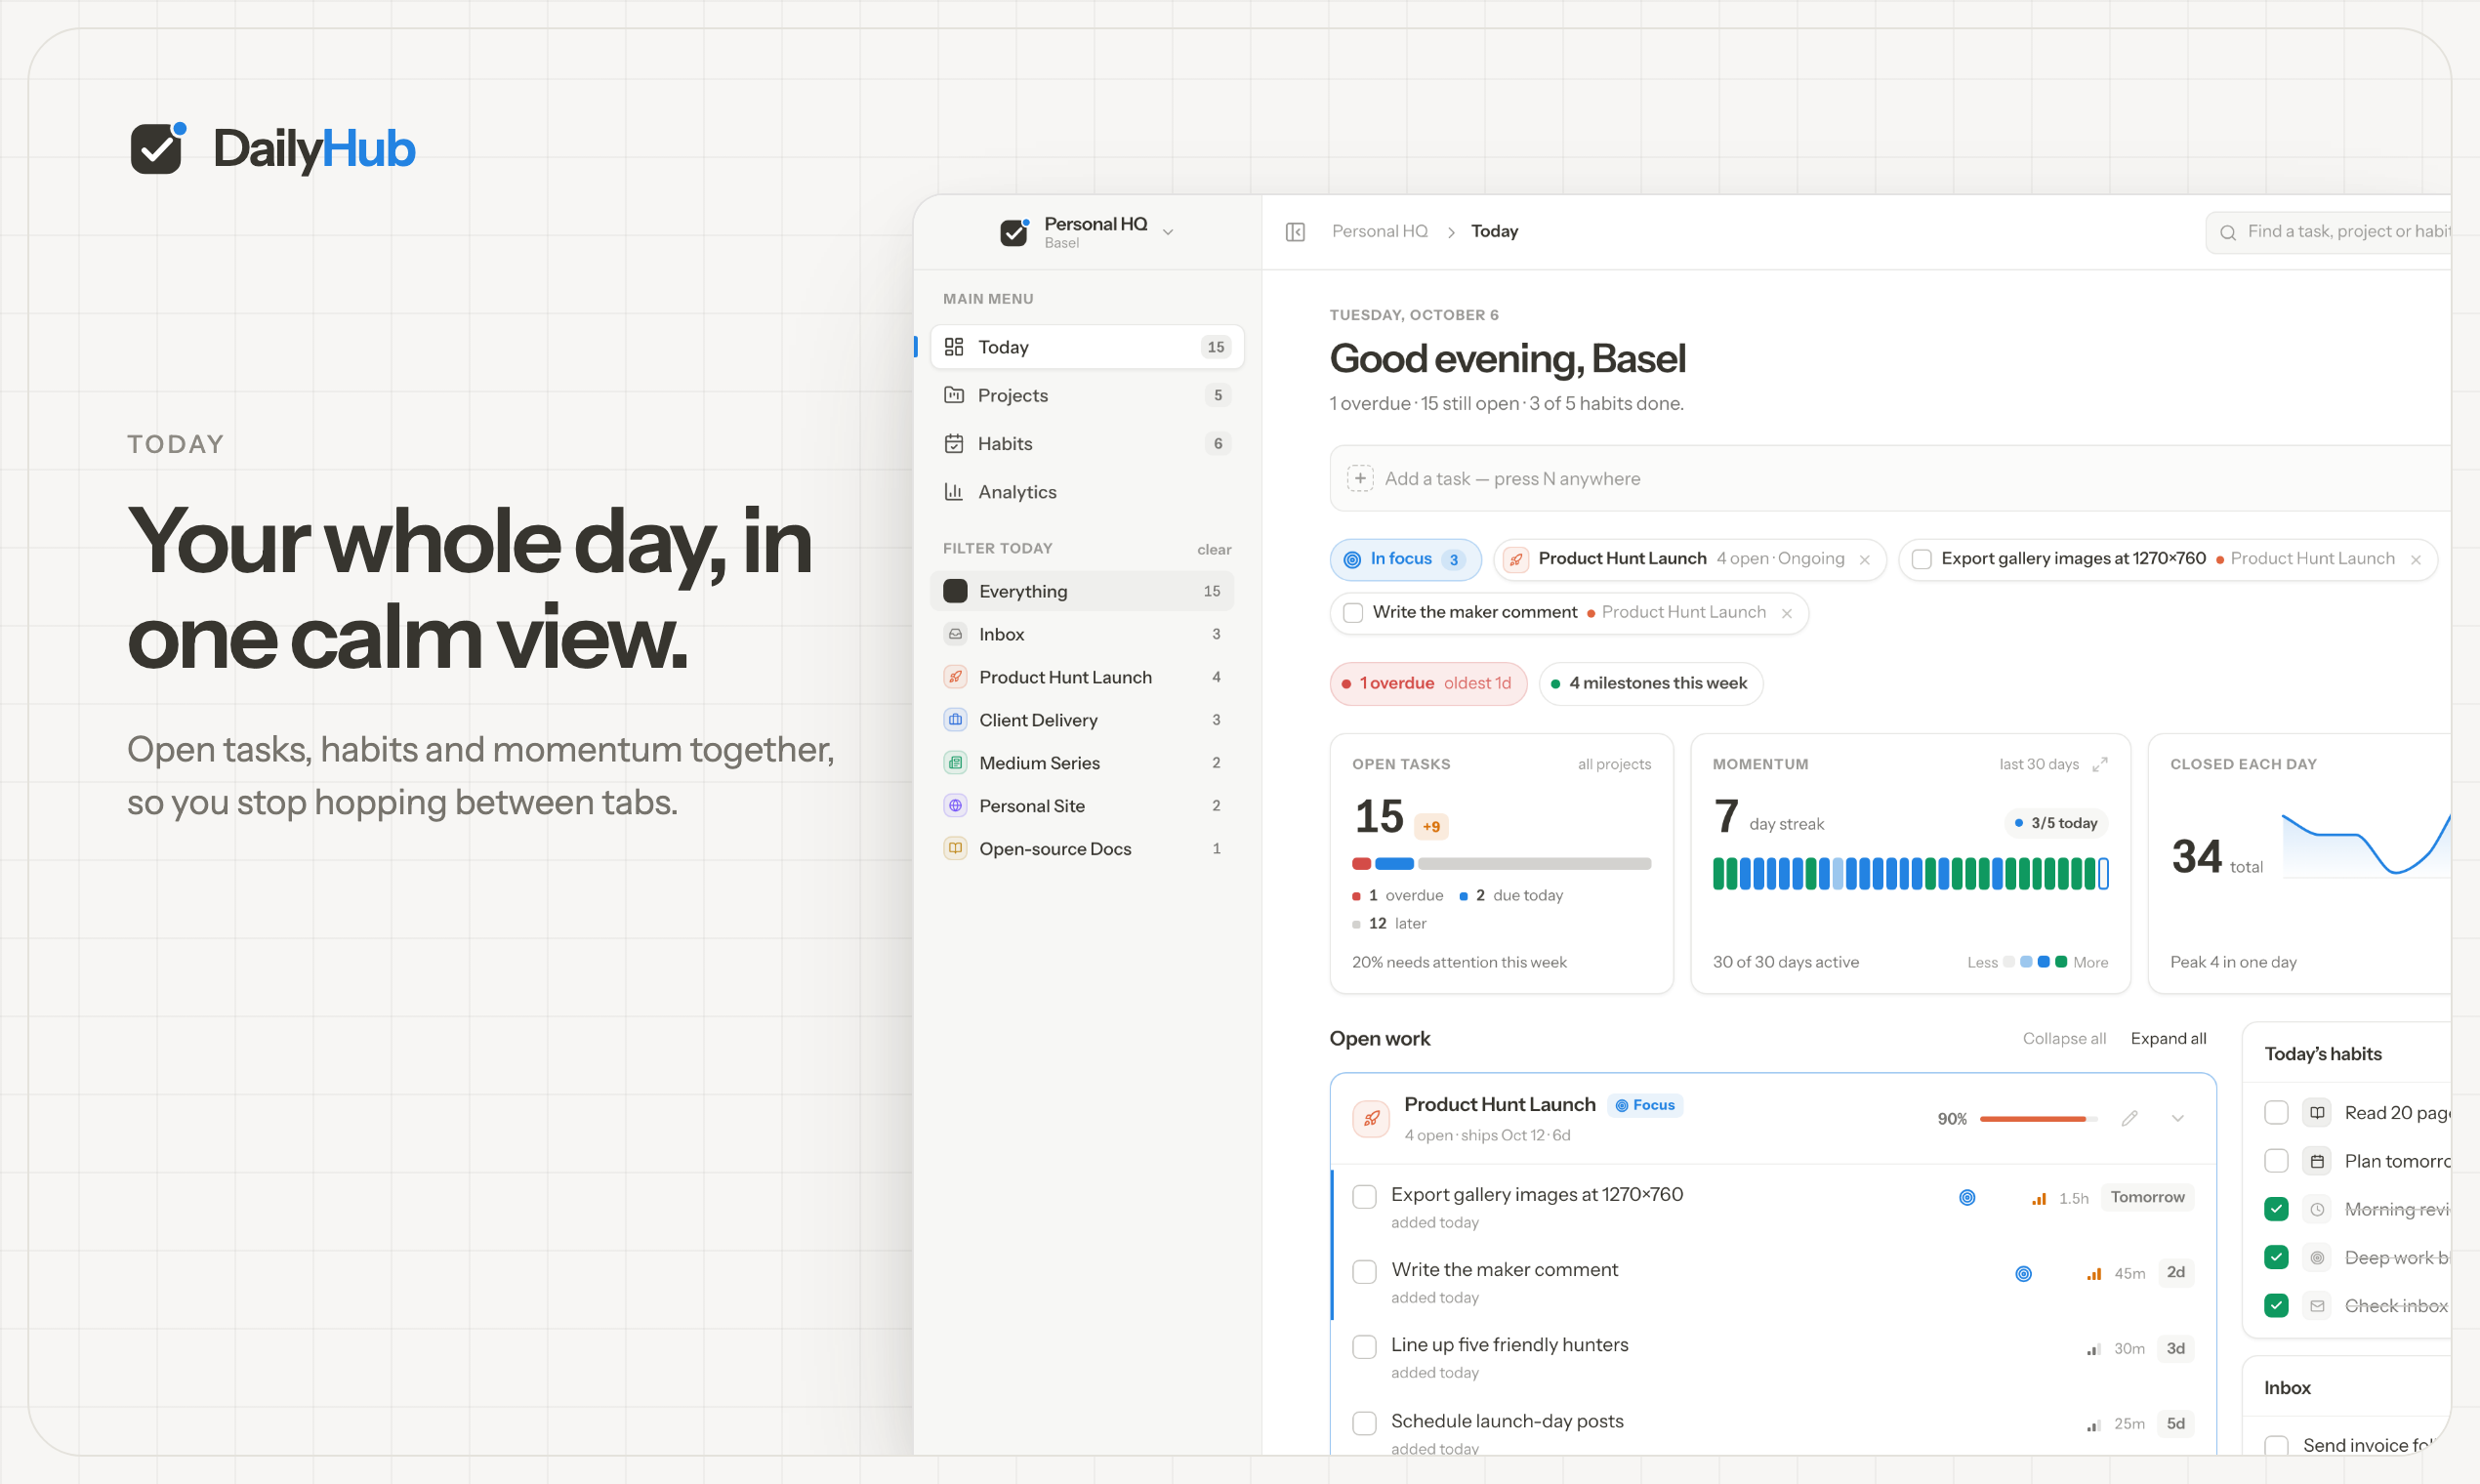2480x1484 pixels.
Task: Click the In focus chip
Action: pyautogui.click(x=1404, y=560)
